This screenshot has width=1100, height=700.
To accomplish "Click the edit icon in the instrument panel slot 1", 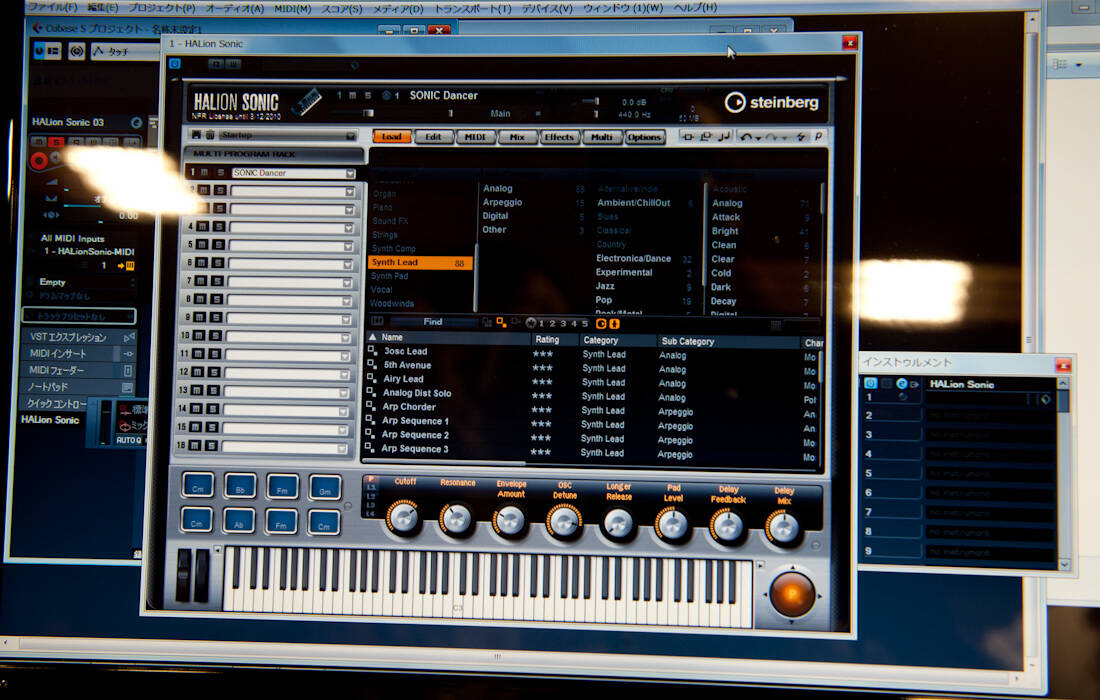I will (x=901, y=384).
